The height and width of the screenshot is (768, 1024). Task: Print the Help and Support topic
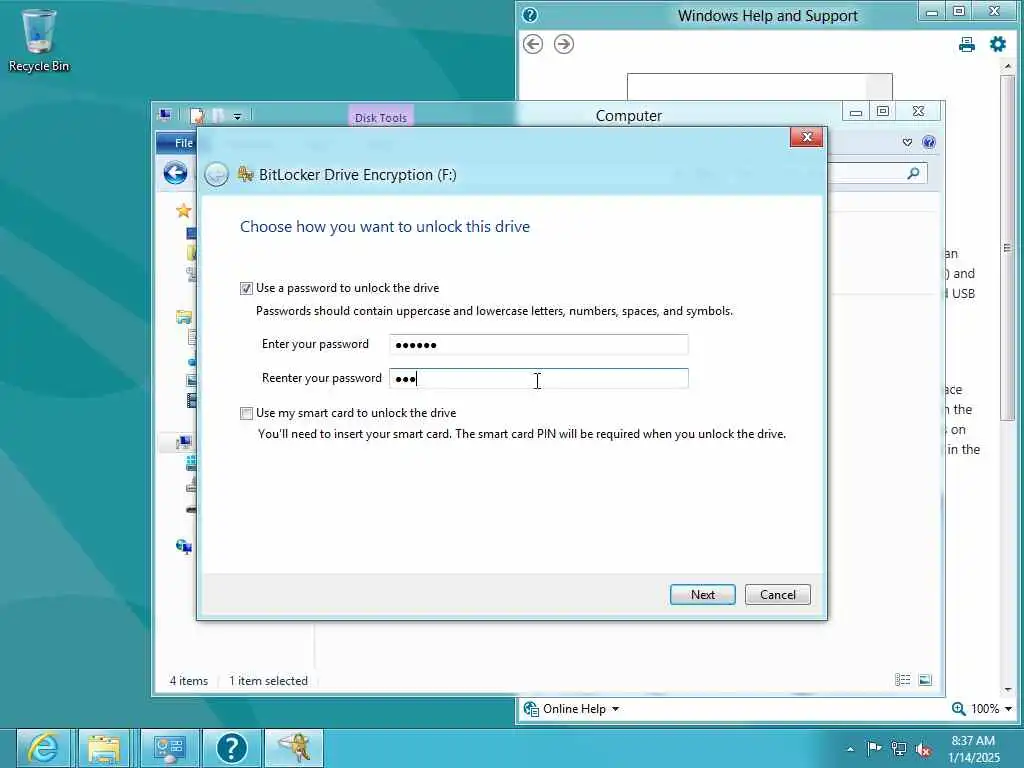tap(967, 44)
